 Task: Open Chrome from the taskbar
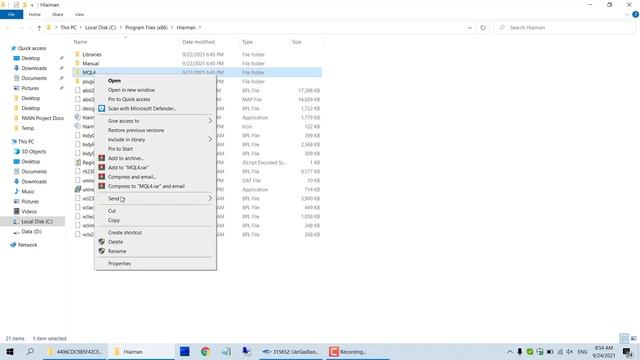(205, 351)
